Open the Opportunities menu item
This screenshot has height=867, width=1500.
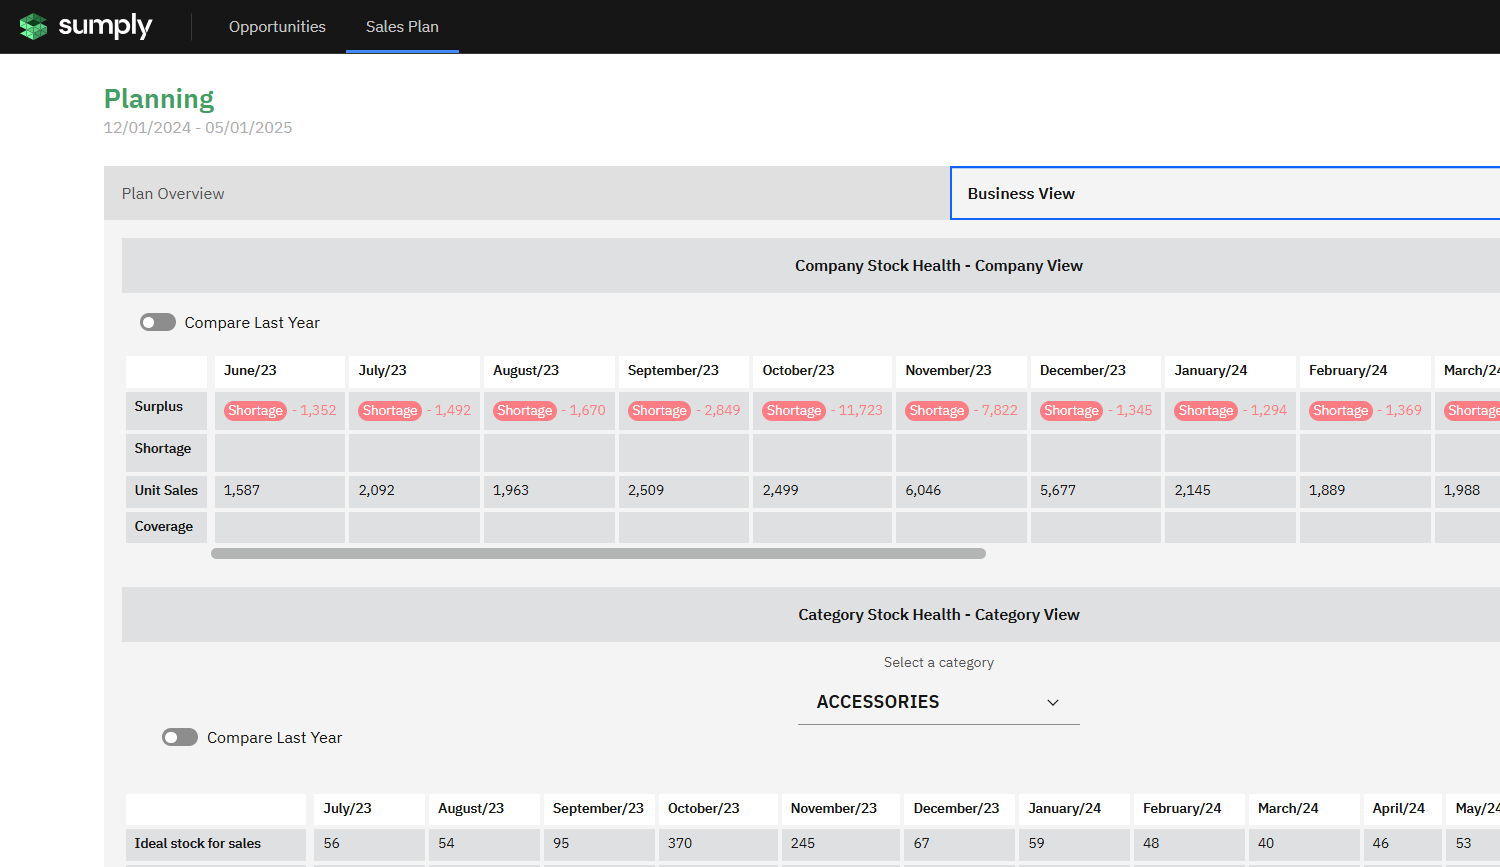pos(277,27)
